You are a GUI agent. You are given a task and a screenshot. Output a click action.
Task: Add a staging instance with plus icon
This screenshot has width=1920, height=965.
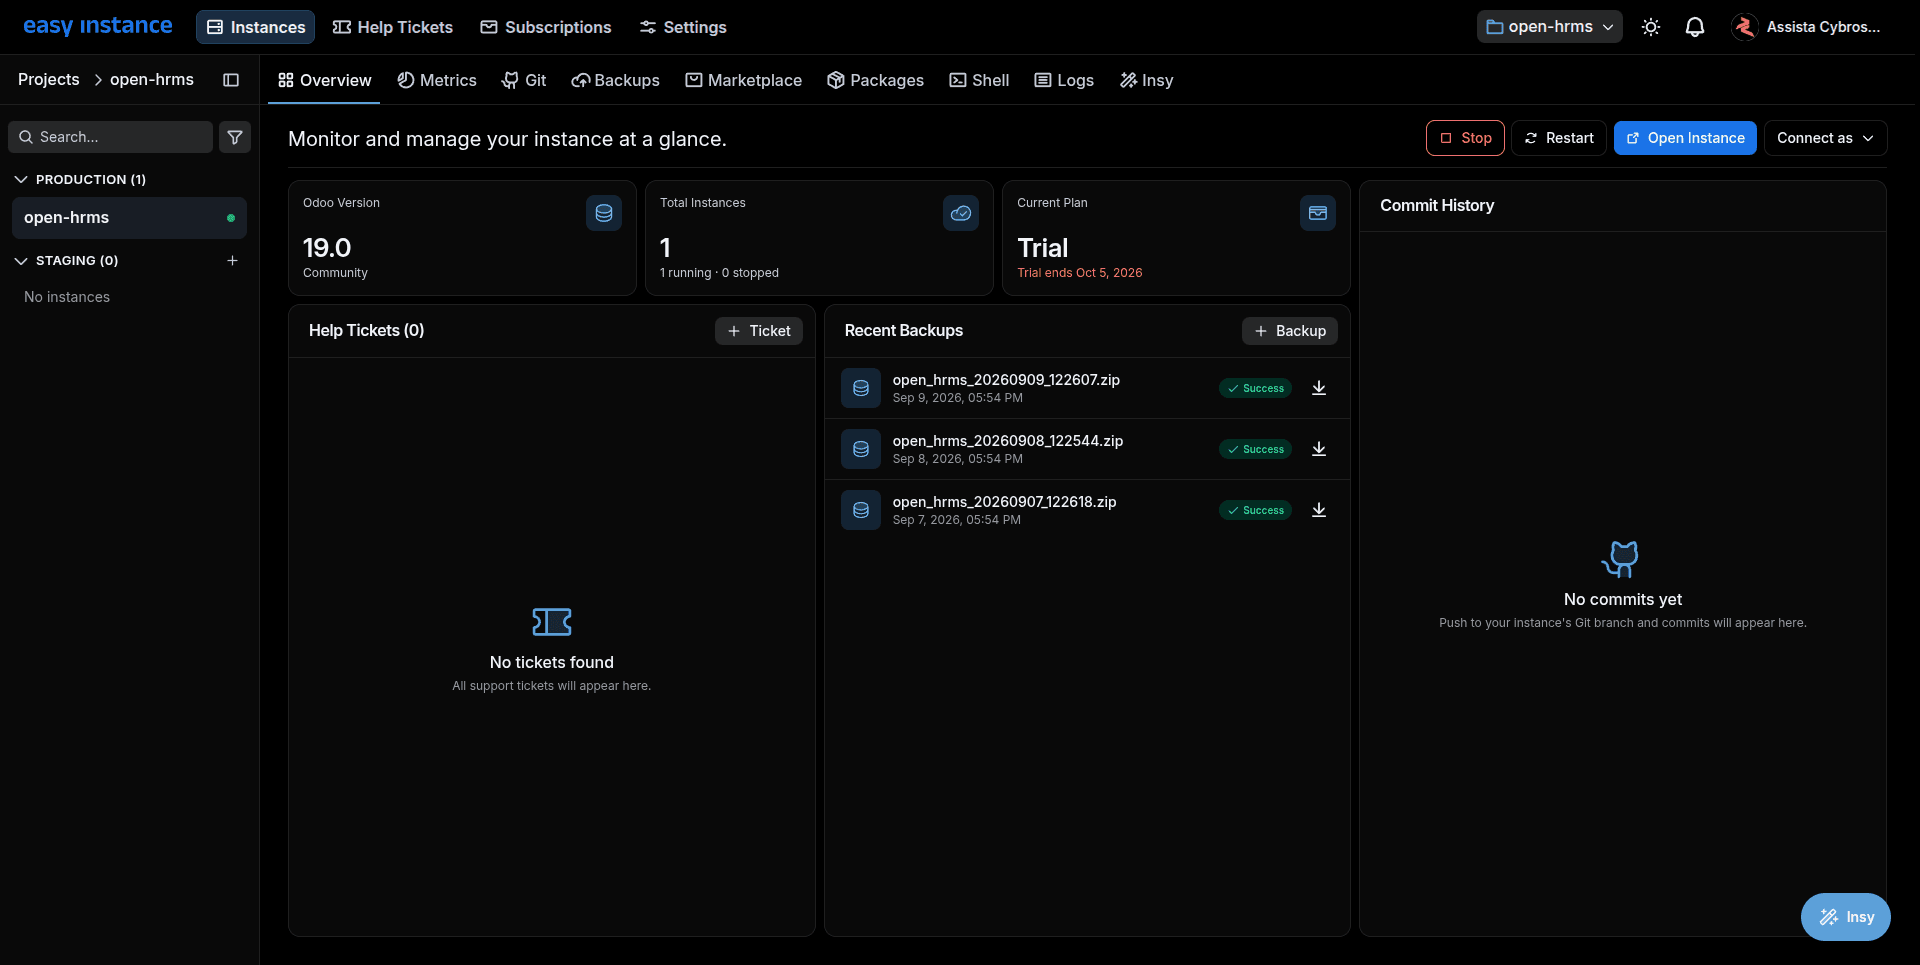click(232, 260)
